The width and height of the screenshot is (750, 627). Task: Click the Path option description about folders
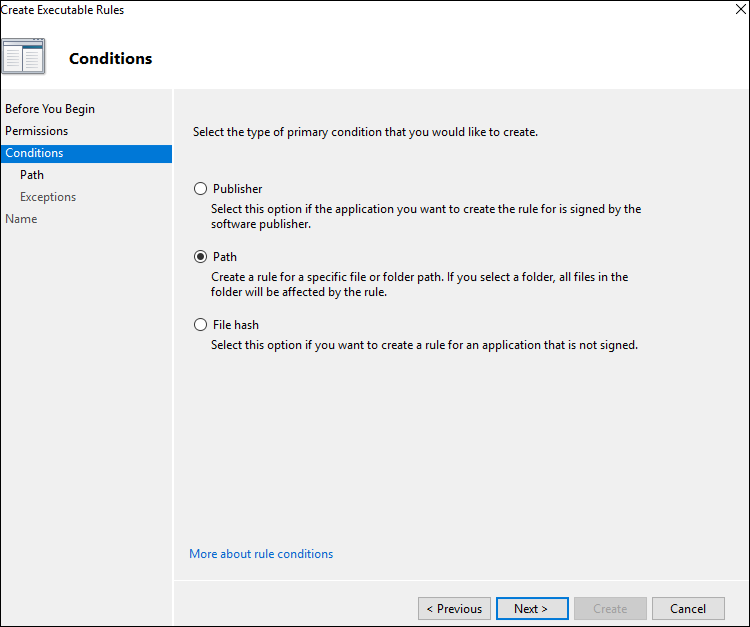point(419,284)
